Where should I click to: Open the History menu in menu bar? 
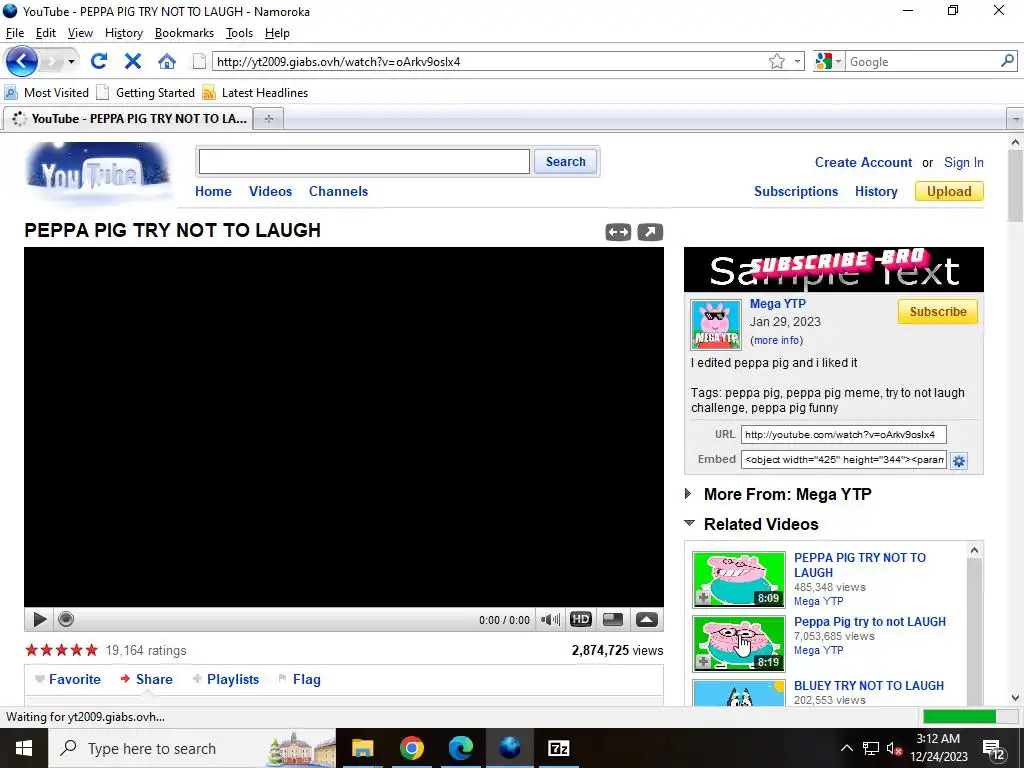123,33
